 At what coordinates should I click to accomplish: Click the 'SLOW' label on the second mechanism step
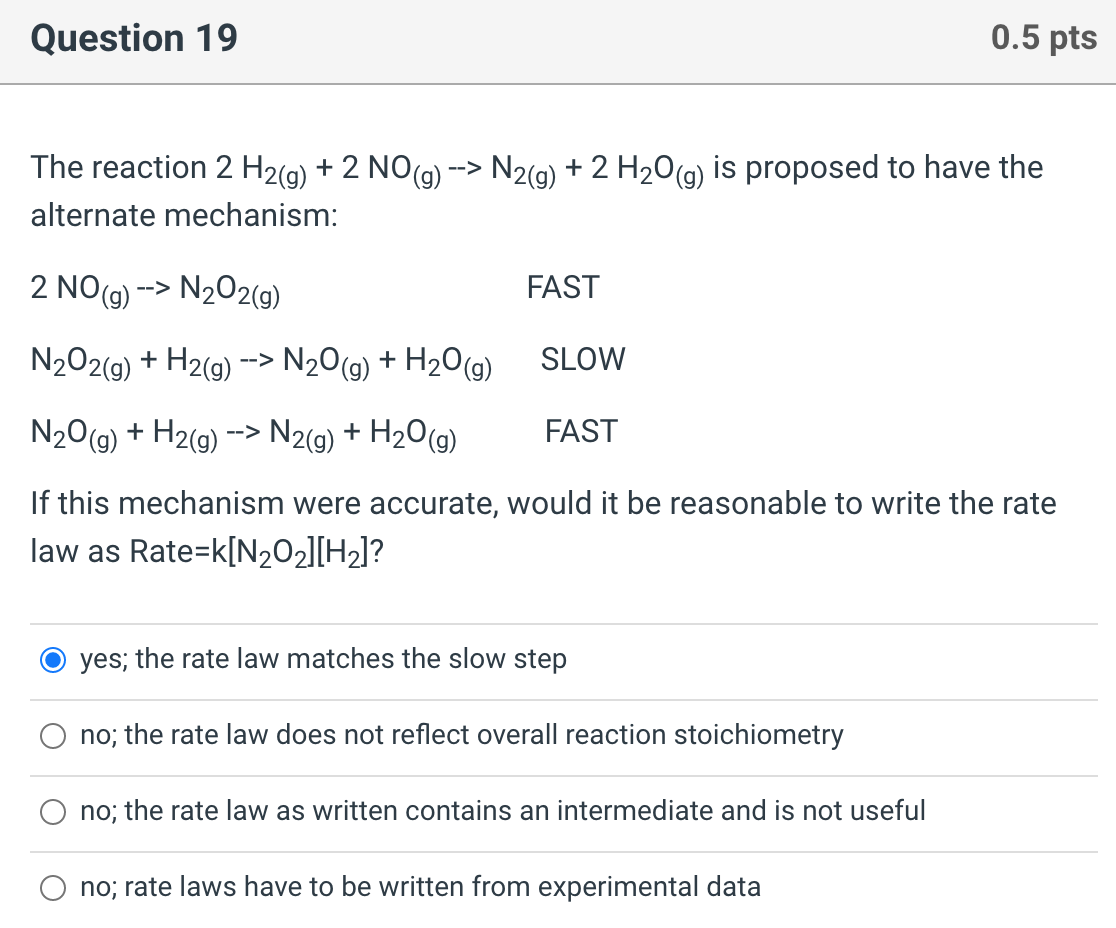(x=583, y=359)
